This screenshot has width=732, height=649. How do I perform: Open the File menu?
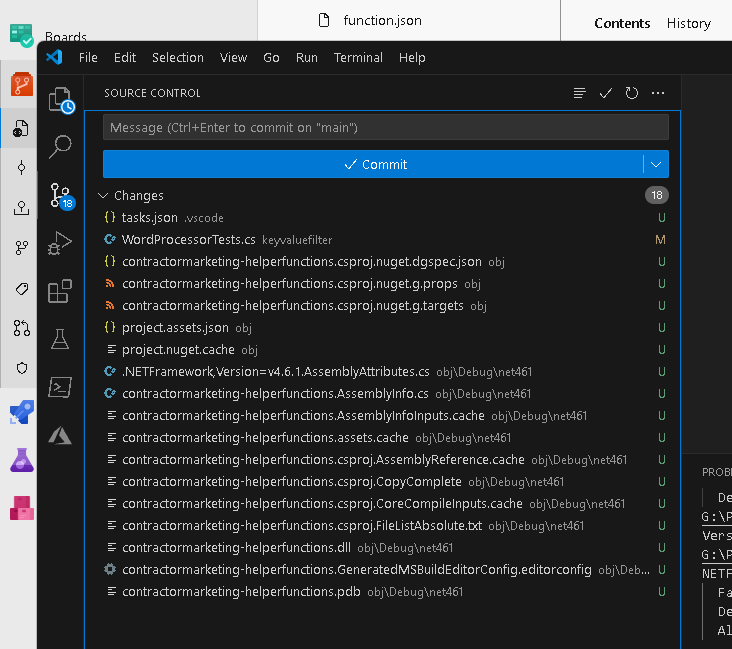(x=88, y=57)
